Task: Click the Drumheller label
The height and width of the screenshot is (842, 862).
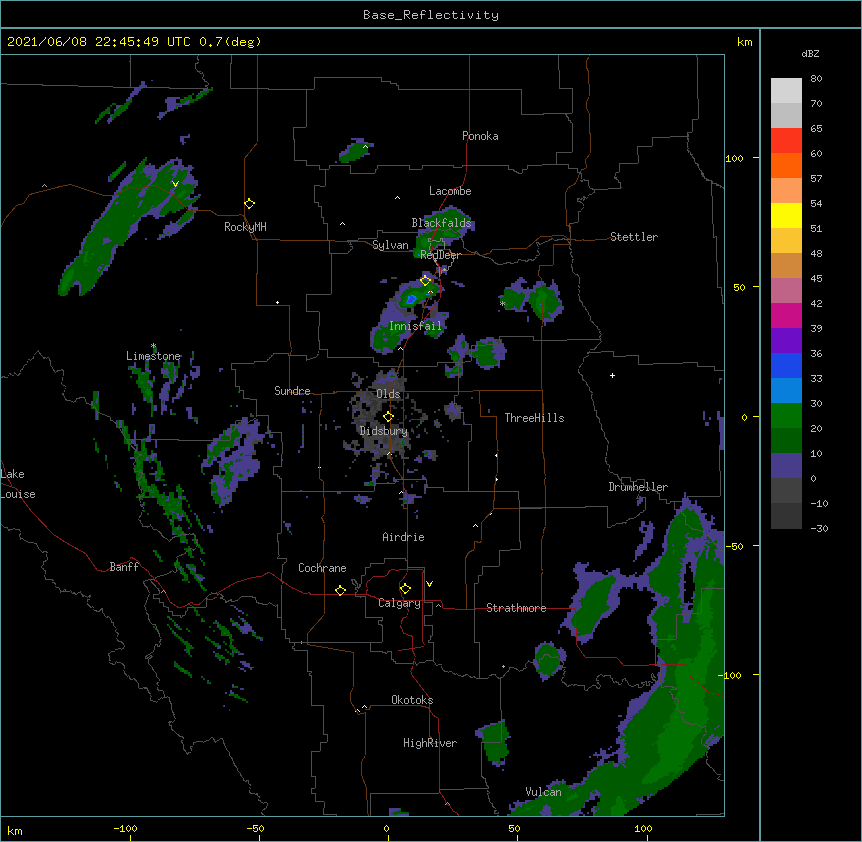Action: click(x=638, y=487)
